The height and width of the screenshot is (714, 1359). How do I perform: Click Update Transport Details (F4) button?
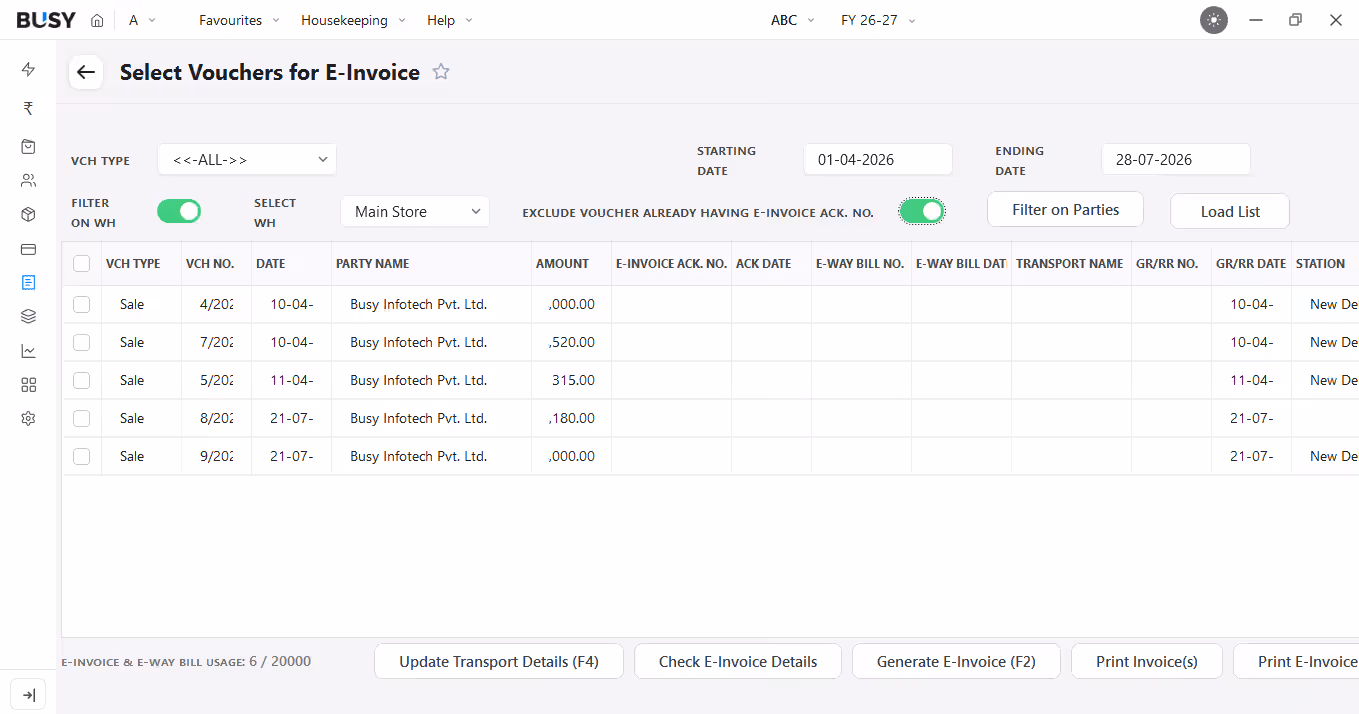tap(499, 662)
